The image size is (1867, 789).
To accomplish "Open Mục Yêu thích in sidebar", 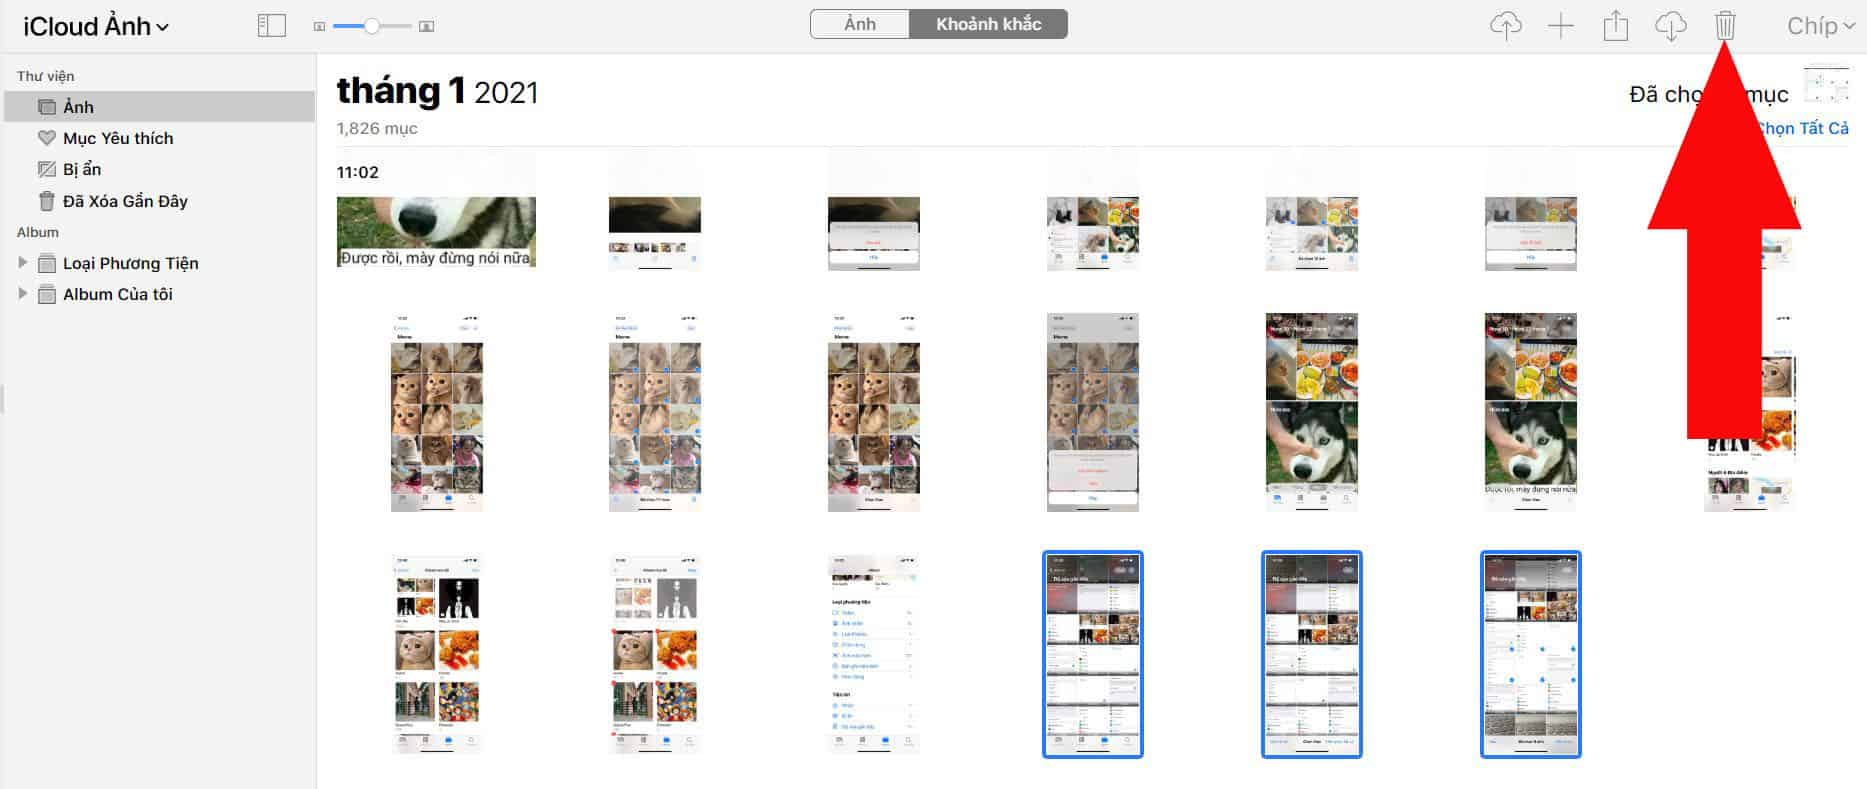I will pos(117,138).
